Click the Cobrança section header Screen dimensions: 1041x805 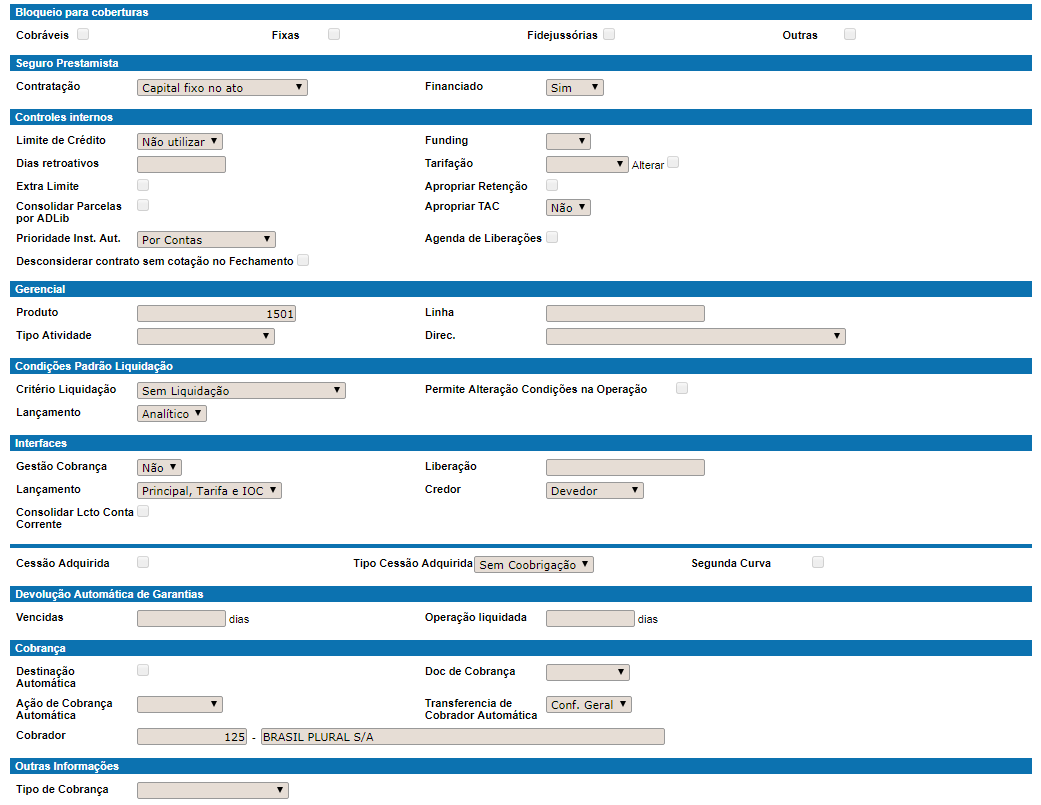pos(520,648)
